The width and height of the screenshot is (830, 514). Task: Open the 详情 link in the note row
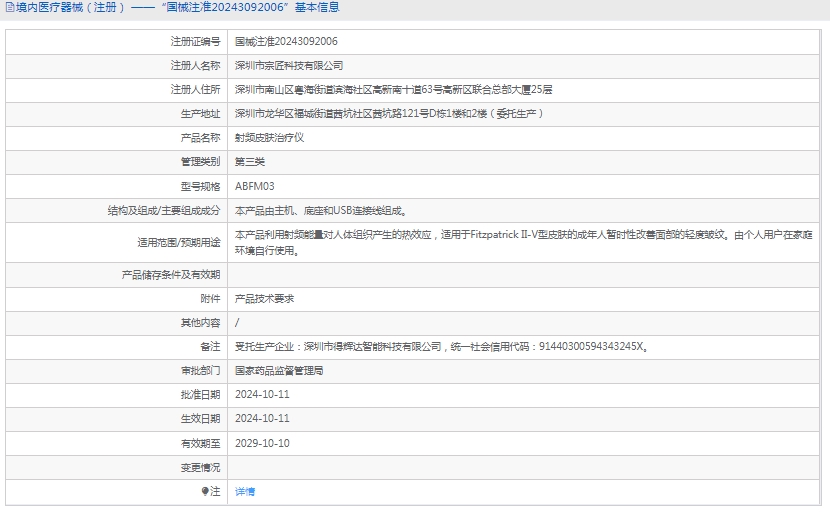tap(245, 491)
